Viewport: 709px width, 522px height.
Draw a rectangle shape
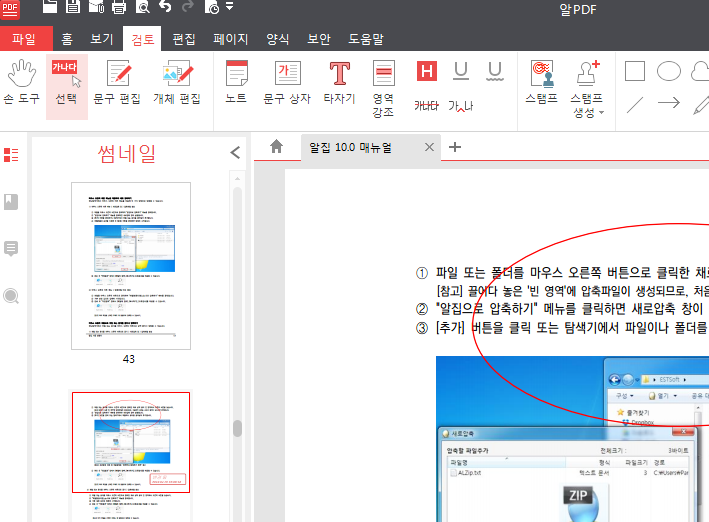click(635, 71)
